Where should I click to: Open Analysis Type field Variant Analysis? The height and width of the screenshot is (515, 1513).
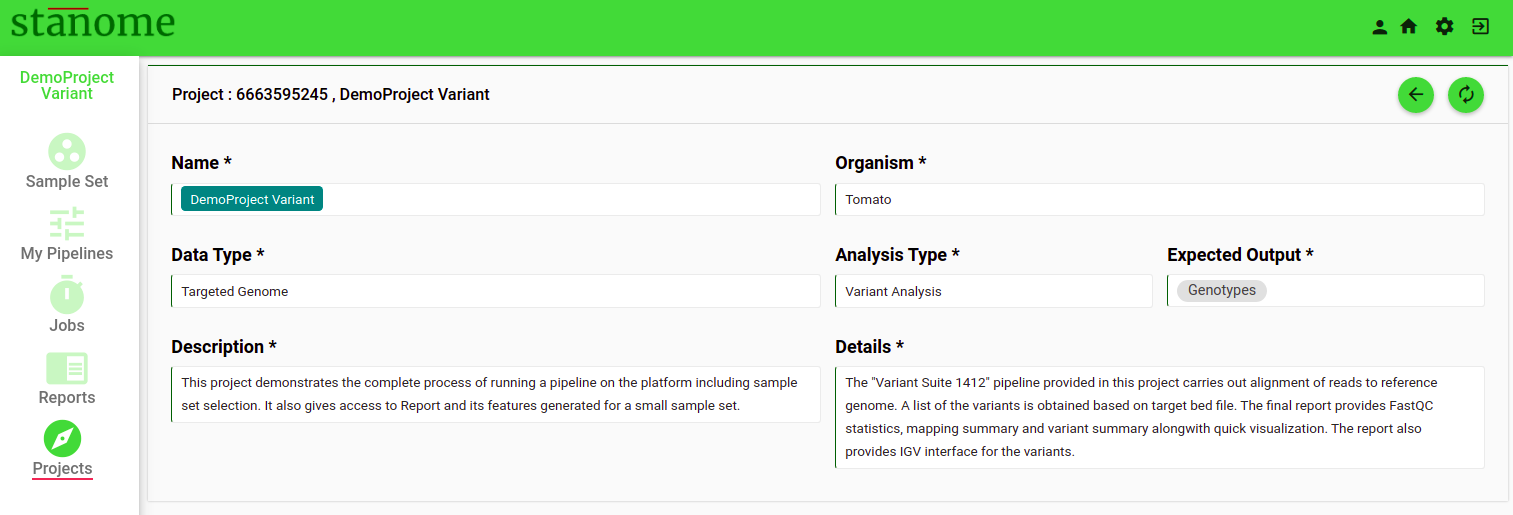994,291
